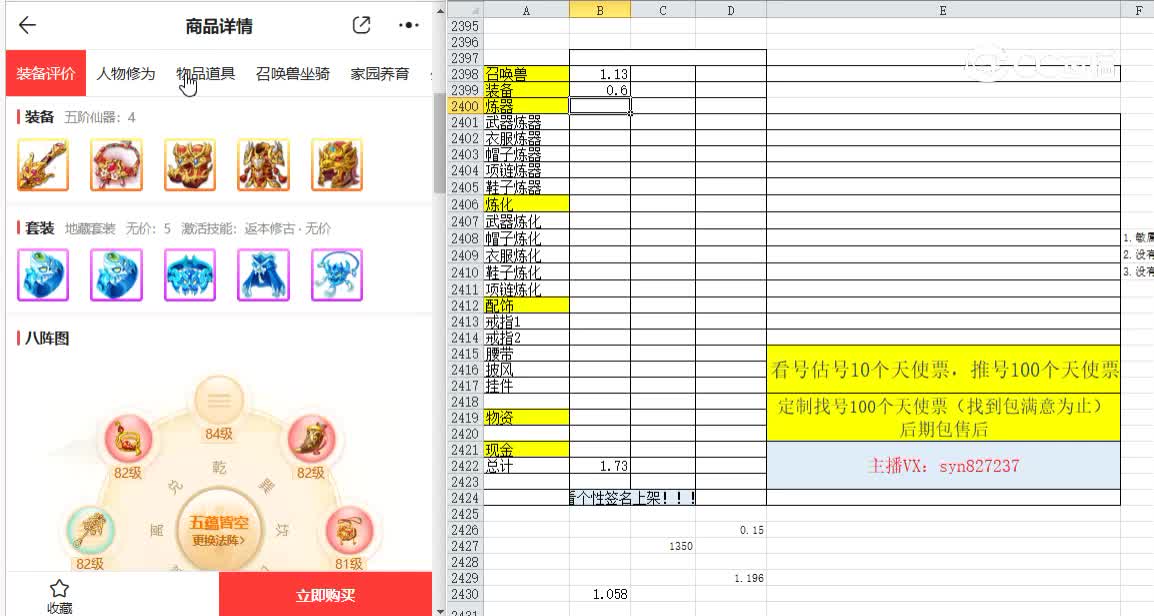Click the 立即购买 button
Viewport: 1154px width, 616px height.
[325, 594]
